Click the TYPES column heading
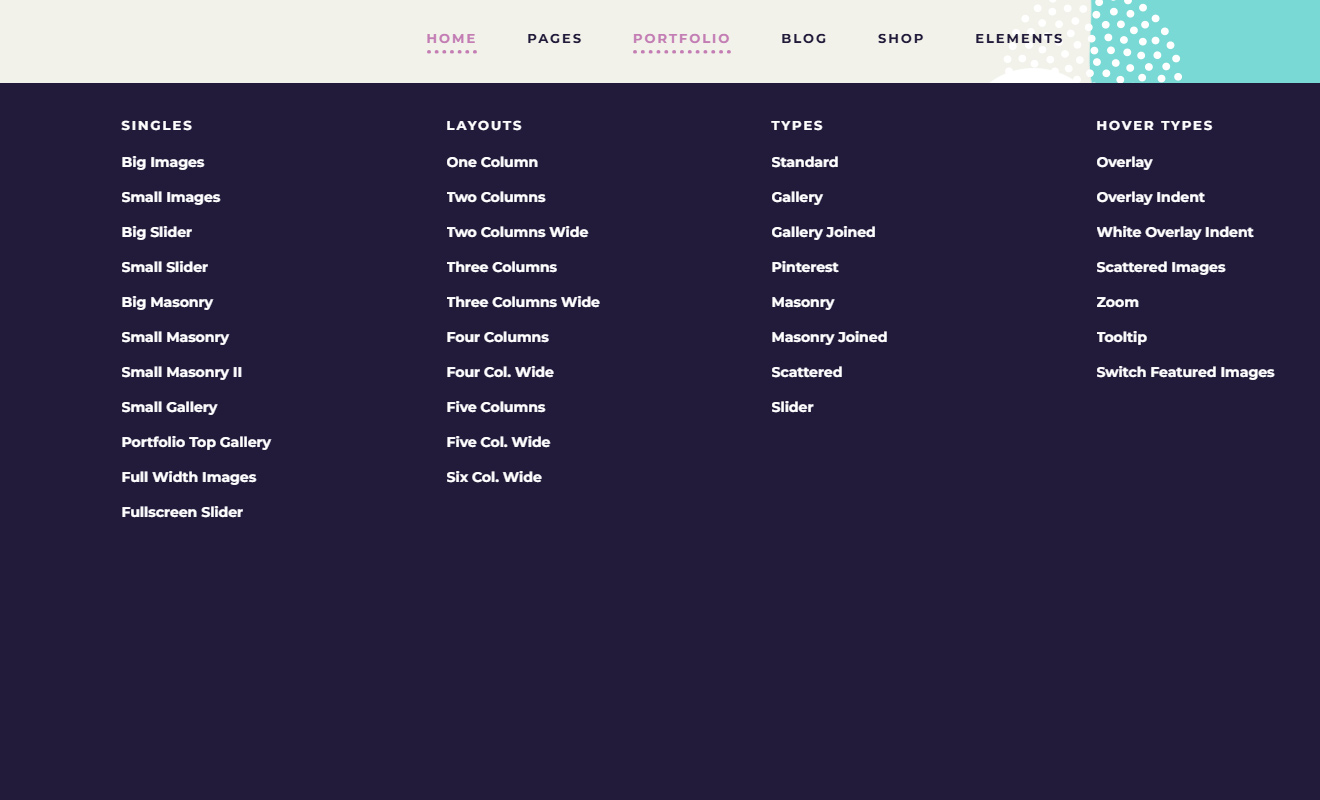This screenshot has height=800, width=1320. click(797, 126)
